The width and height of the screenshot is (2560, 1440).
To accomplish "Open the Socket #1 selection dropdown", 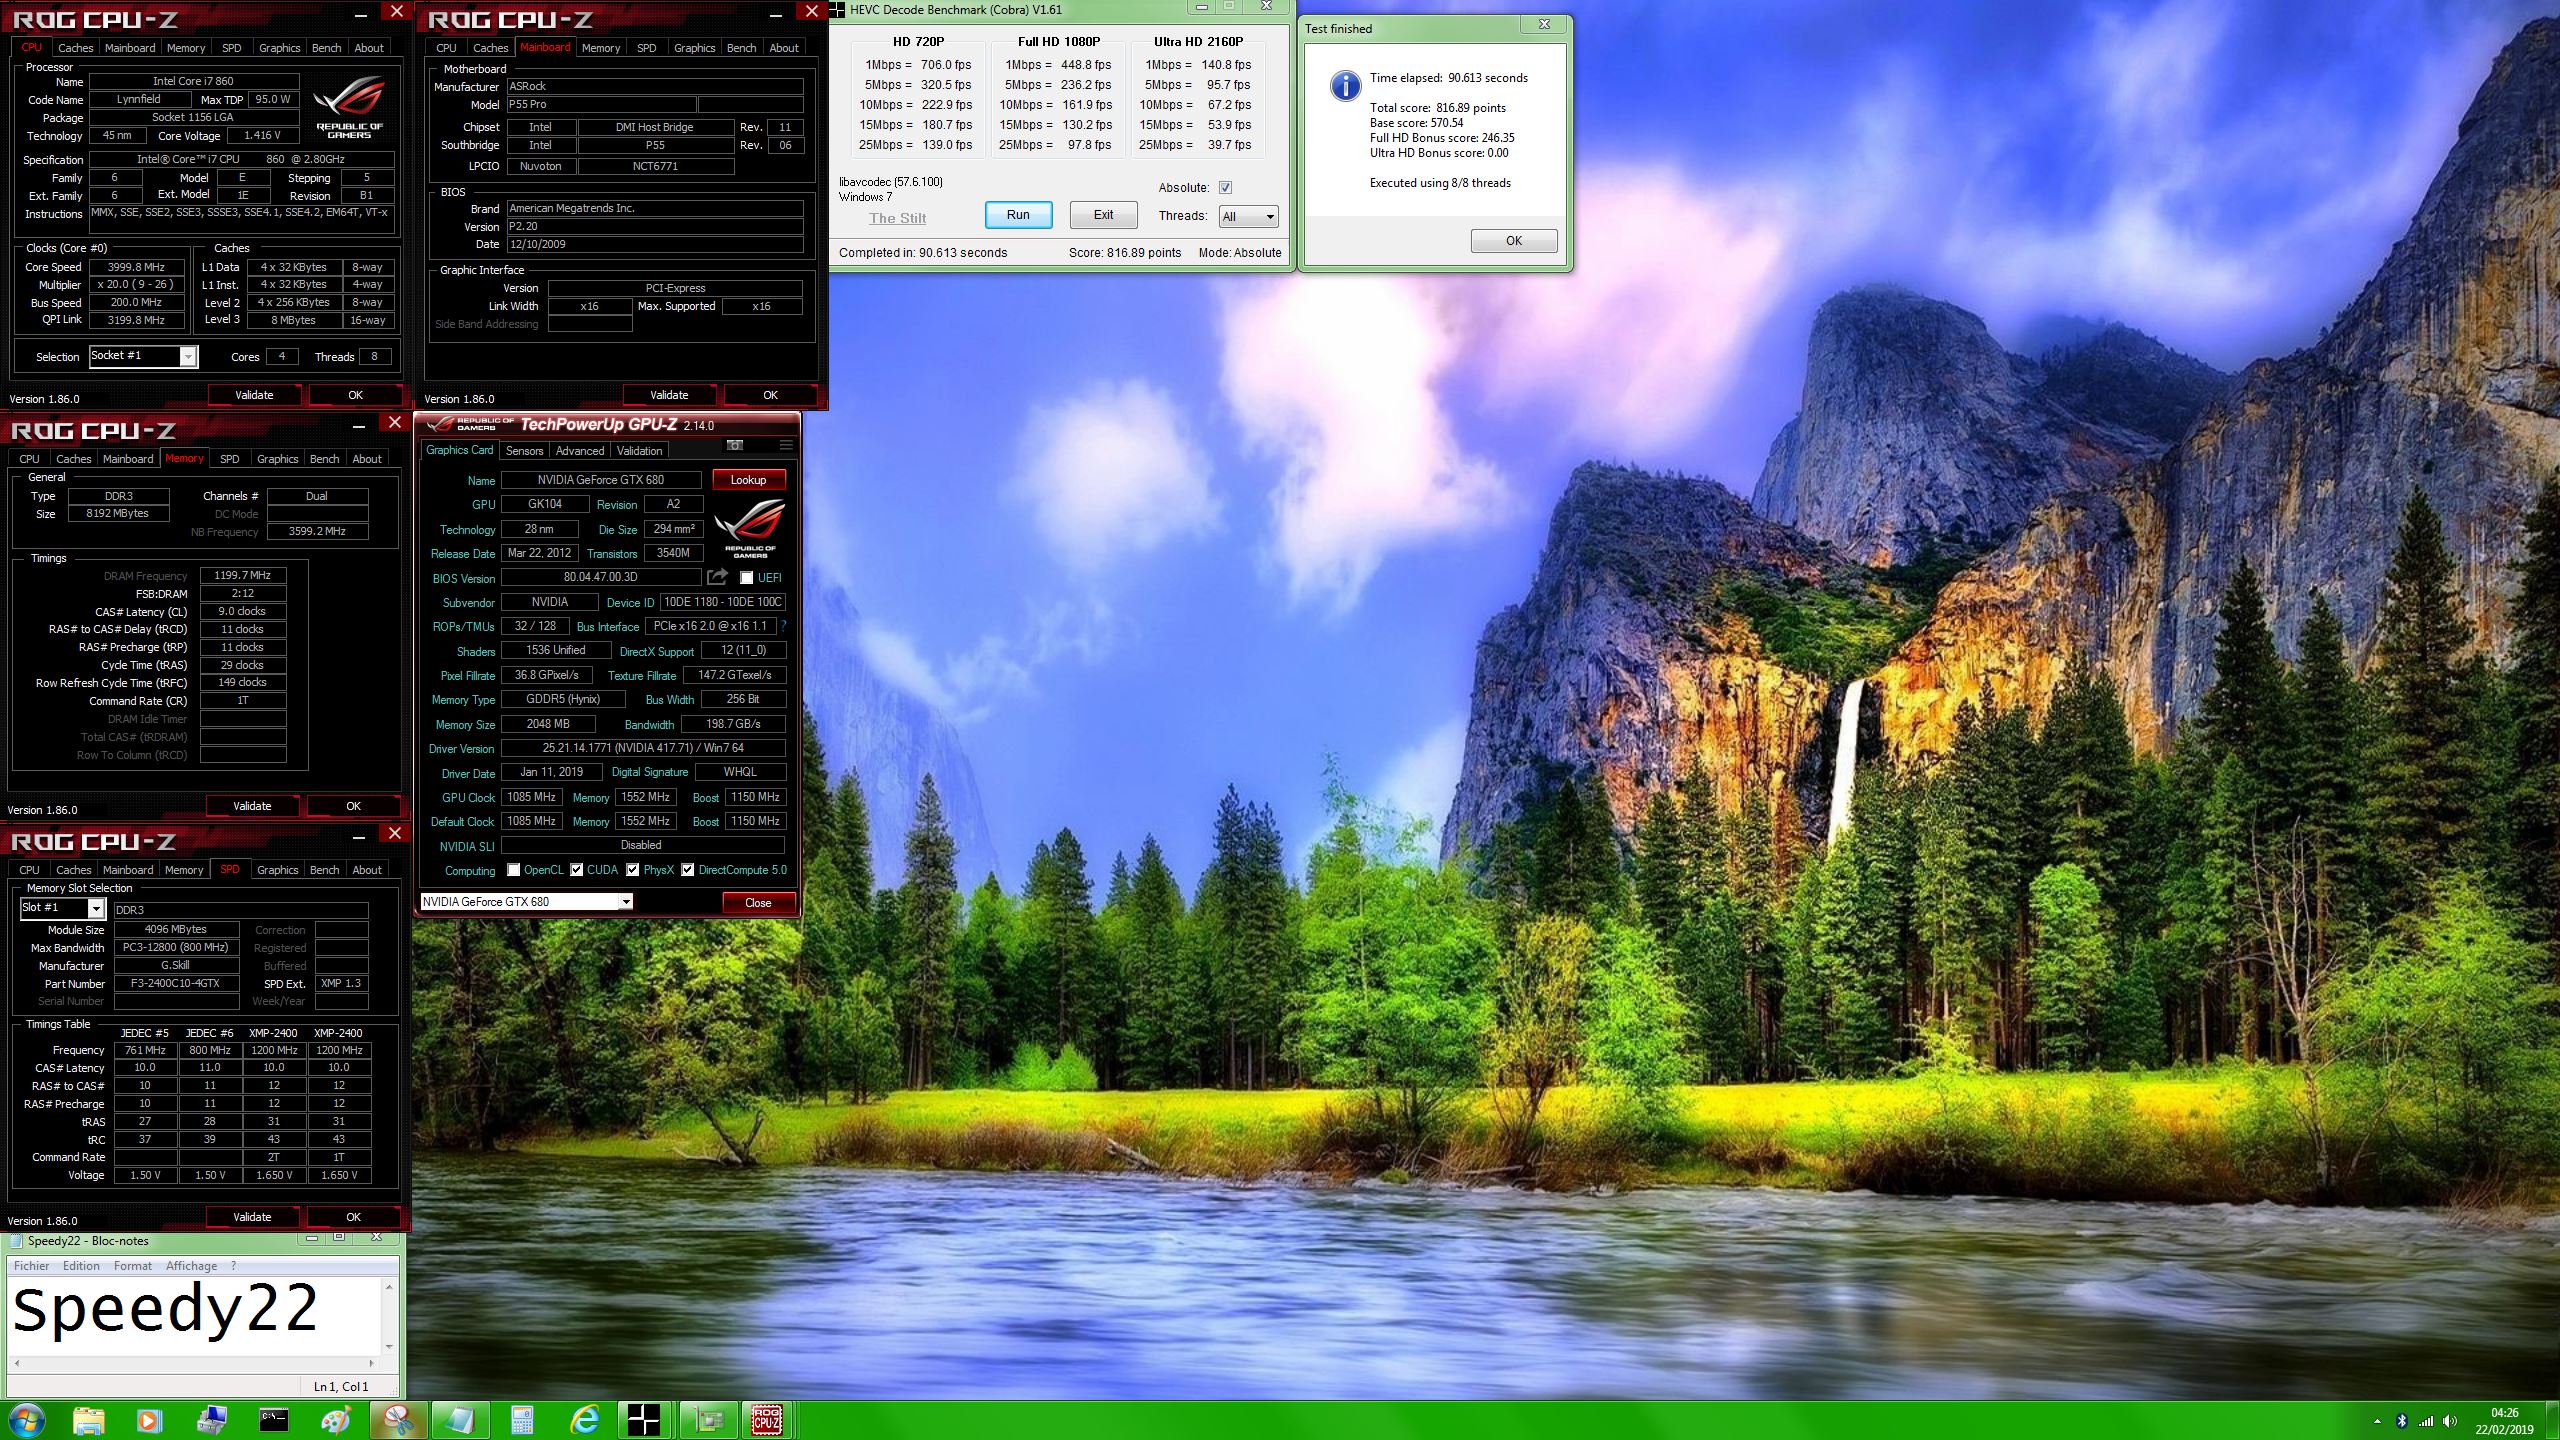I will pyautogui.click(x=143, y=356).
